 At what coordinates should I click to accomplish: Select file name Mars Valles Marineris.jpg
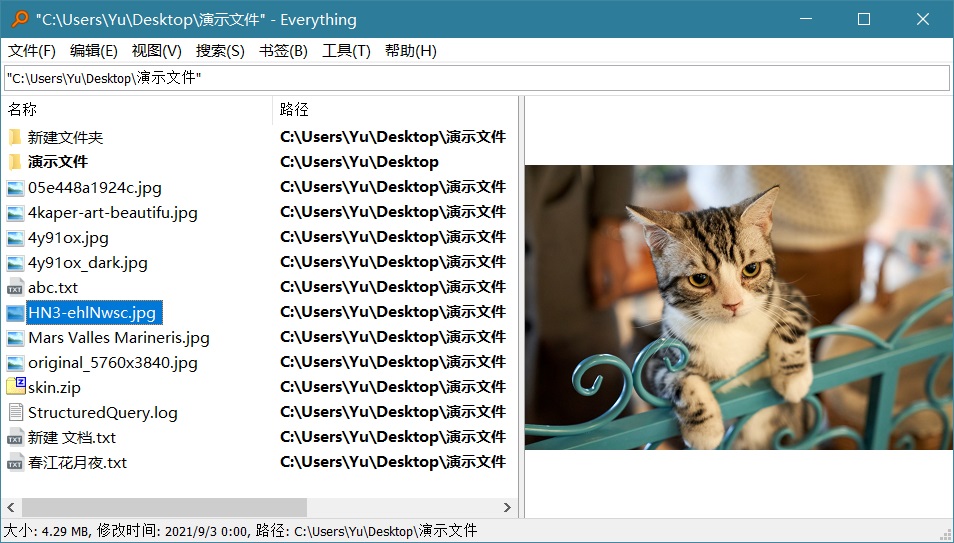[119, 338]
